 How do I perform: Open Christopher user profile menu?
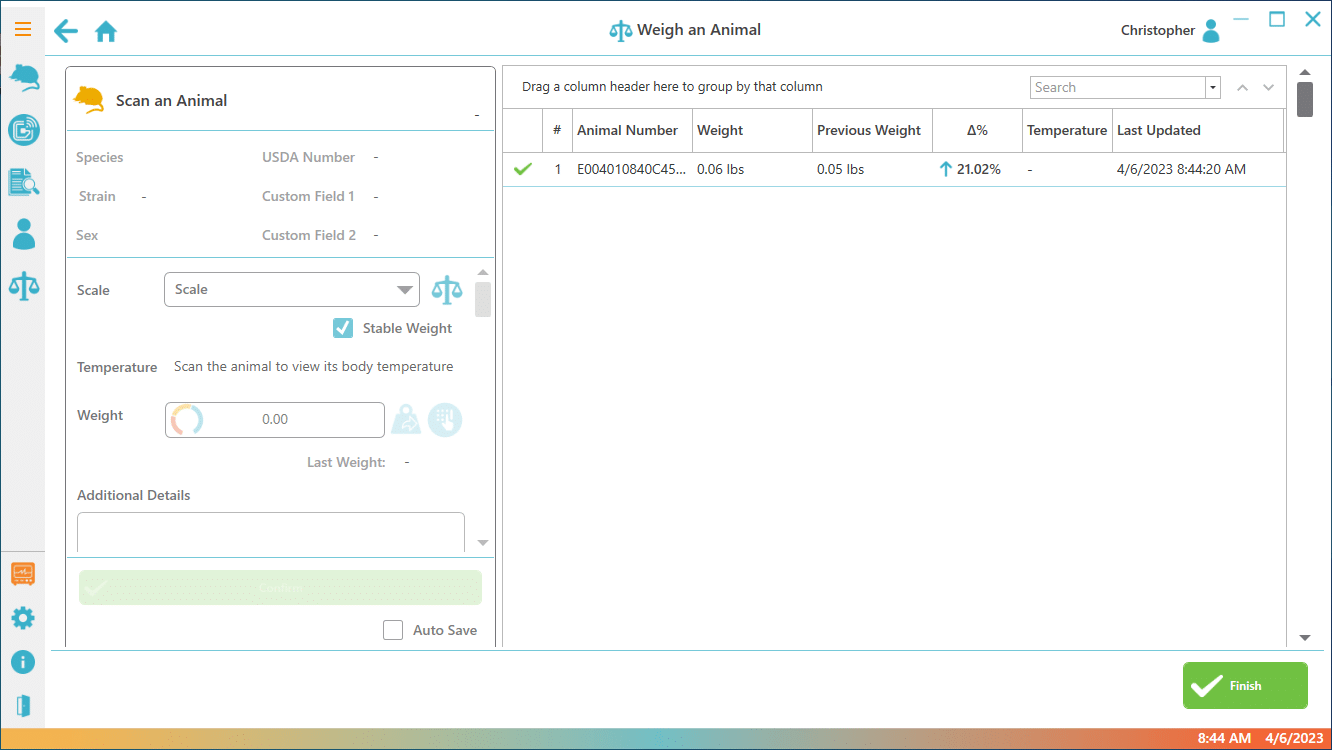(x=1210, y=31)
